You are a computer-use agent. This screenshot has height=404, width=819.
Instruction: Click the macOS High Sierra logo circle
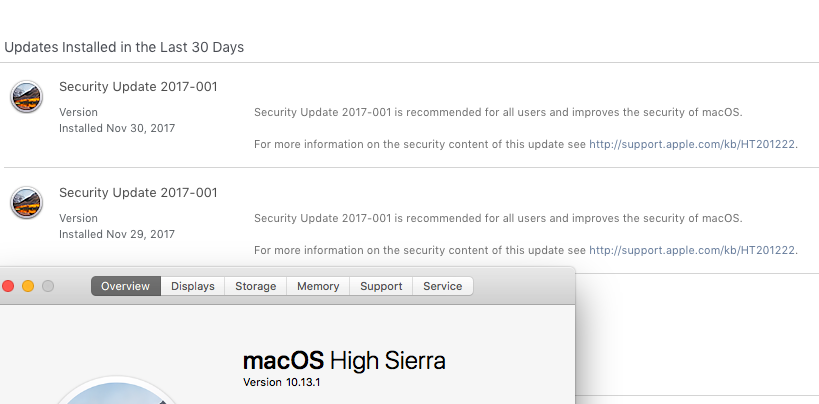click(x=118, y=391)
